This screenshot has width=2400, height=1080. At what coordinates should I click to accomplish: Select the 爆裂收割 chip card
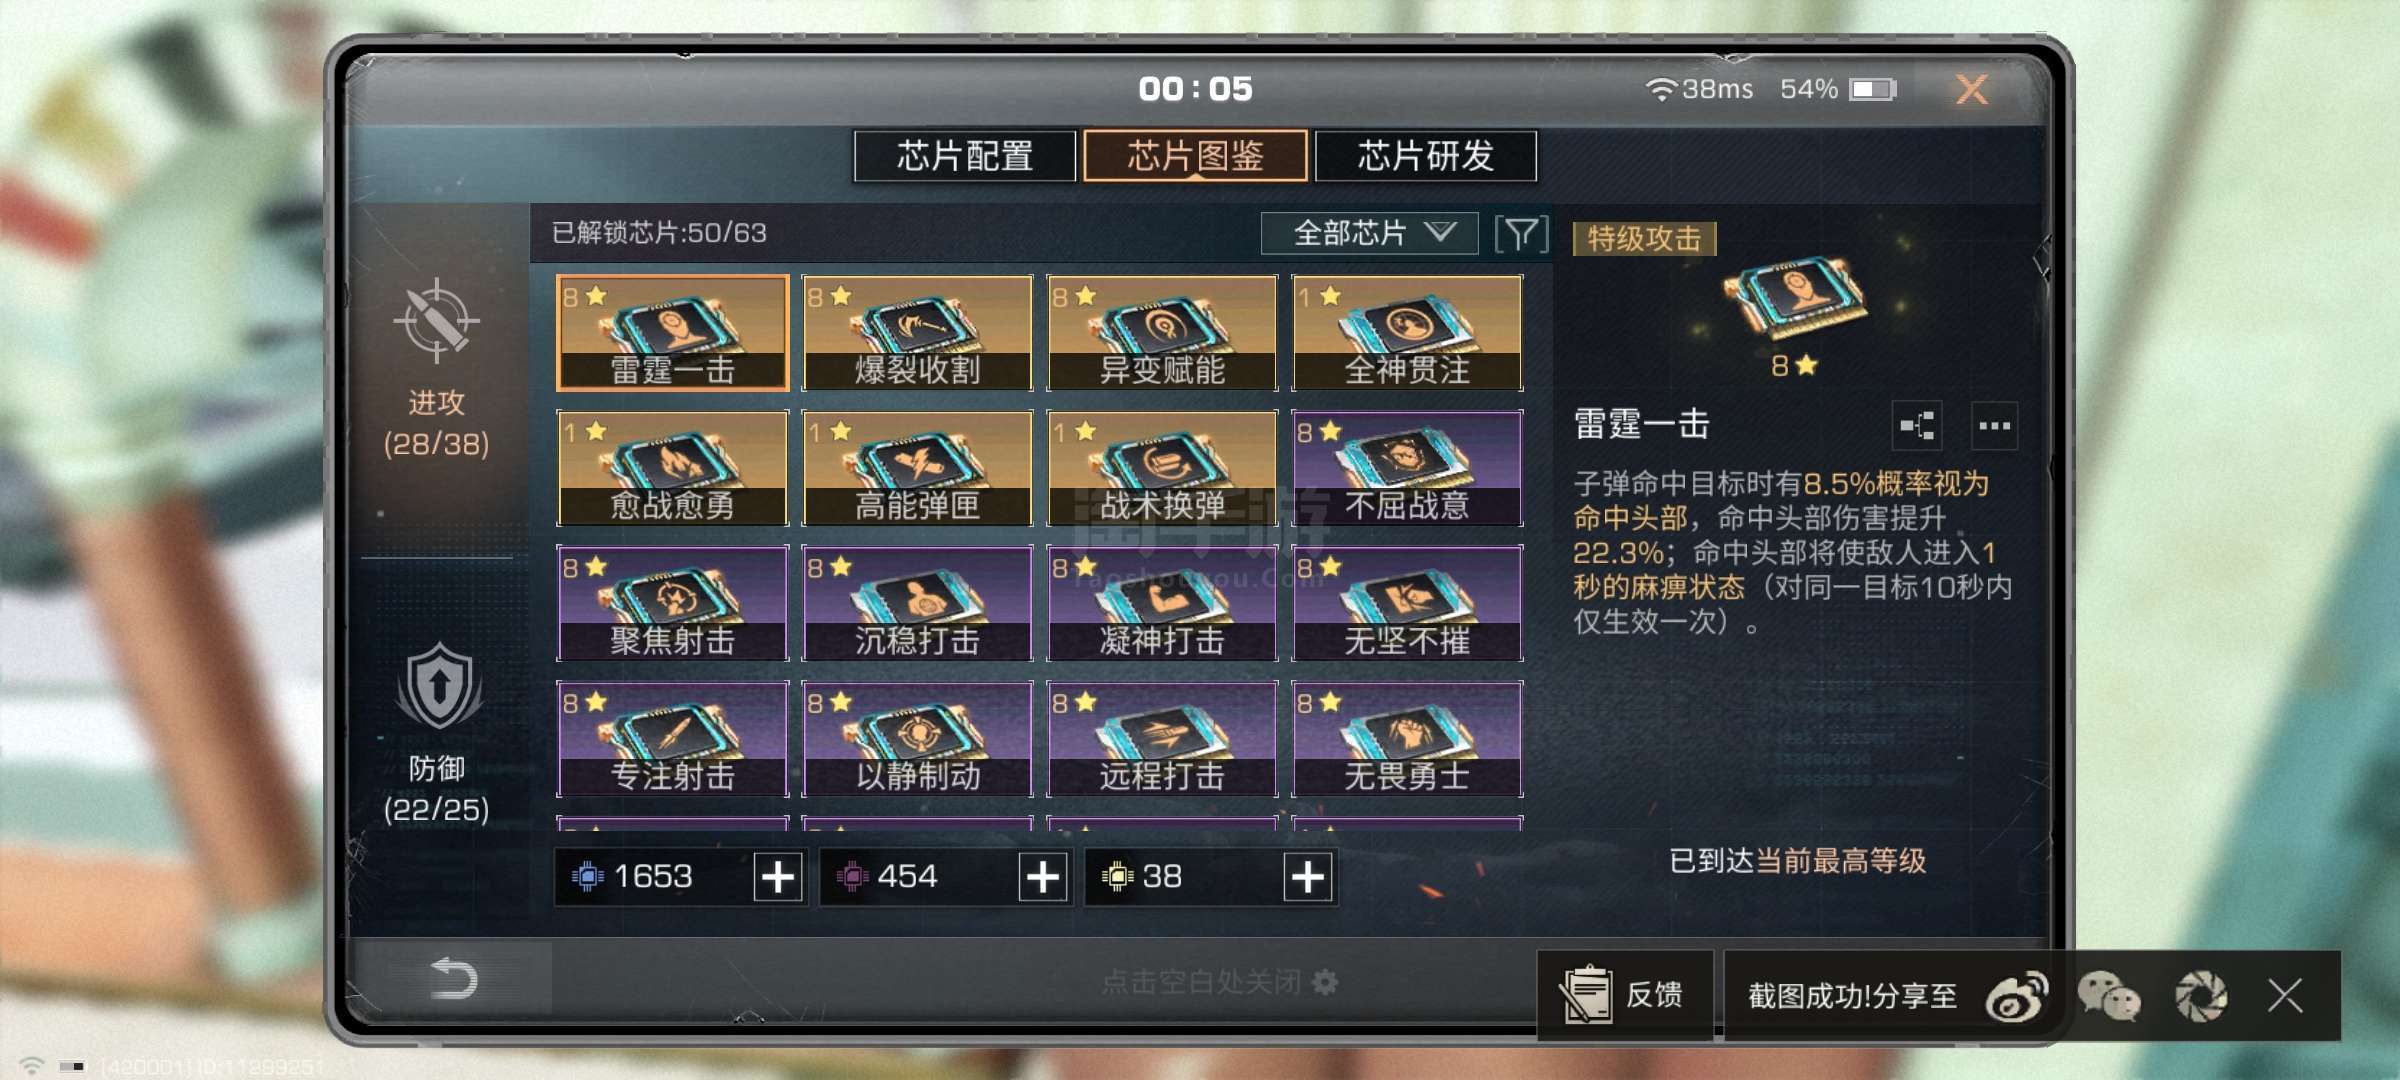pos(917,332)
